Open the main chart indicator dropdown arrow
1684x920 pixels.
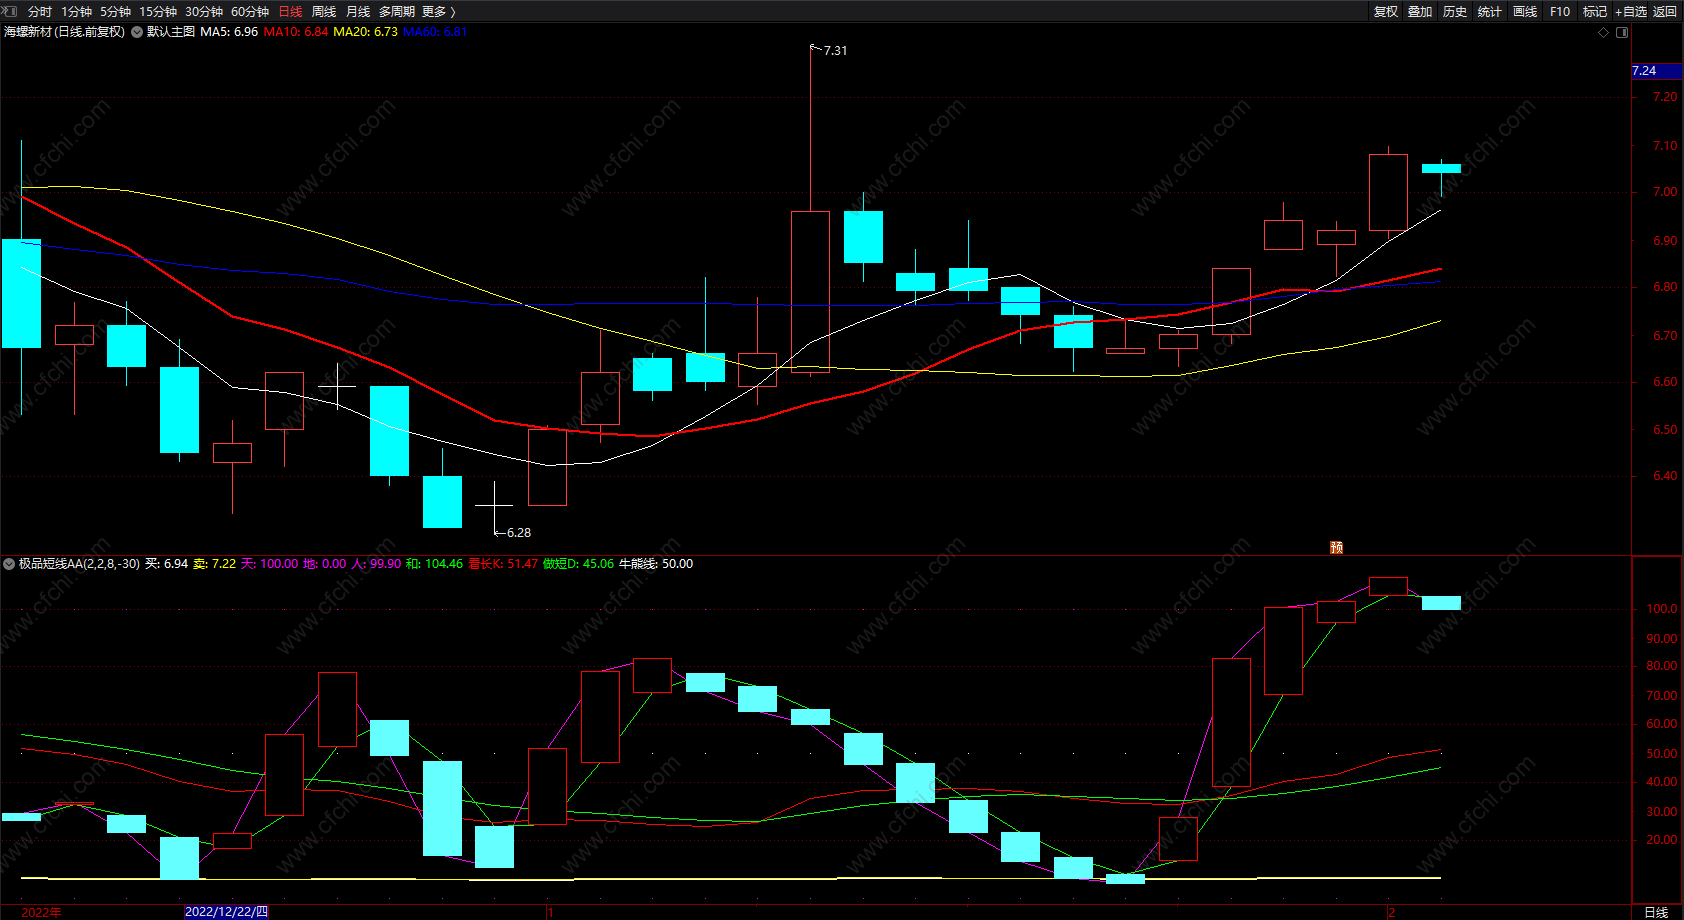137,32
